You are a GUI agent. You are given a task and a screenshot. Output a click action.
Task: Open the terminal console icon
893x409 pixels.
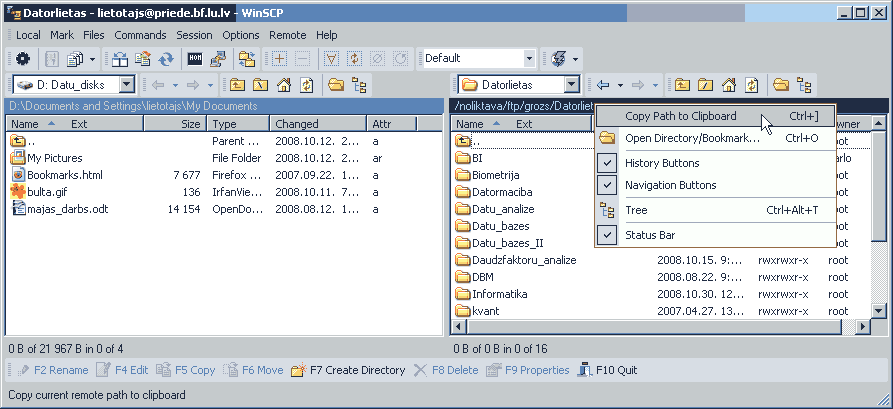195,58
